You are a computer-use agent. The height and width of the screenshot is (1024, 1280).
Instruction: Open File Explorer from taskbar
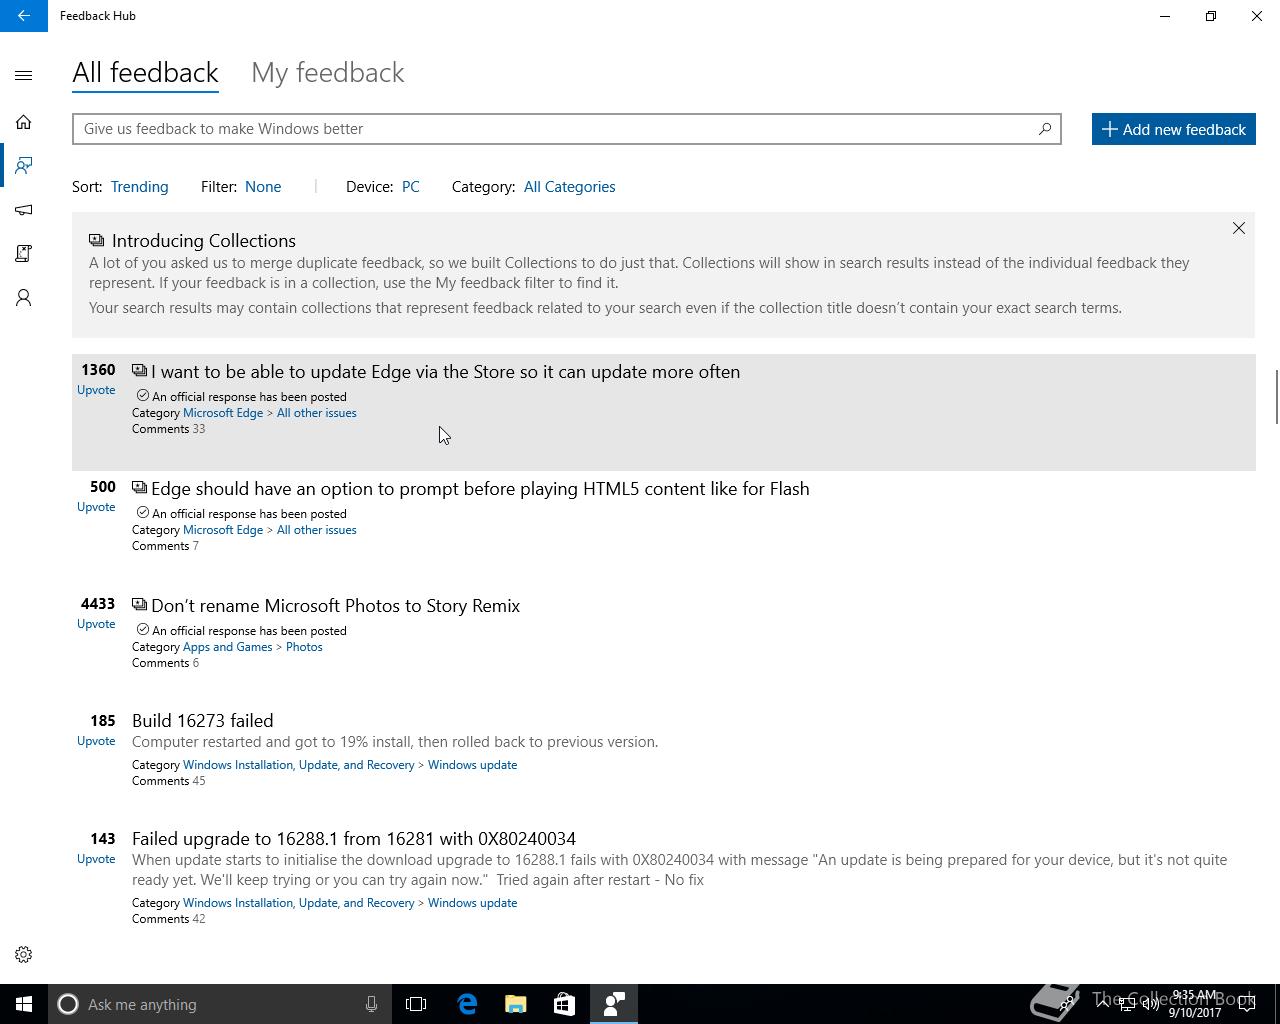pos(516,1004)
